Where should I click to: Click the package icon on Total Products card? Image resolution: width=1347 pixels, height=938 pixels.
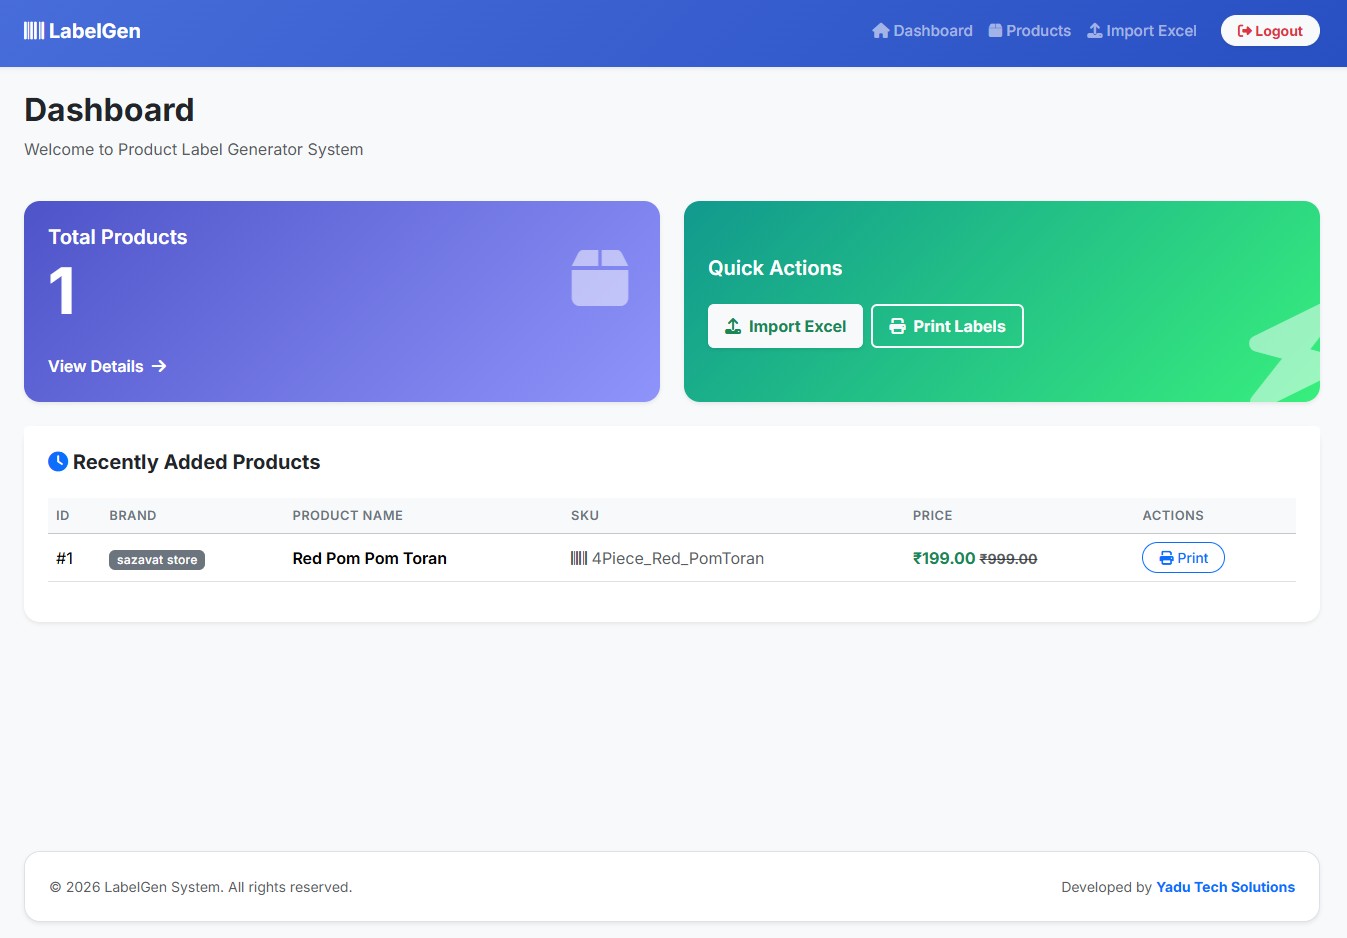pos(600,278)
